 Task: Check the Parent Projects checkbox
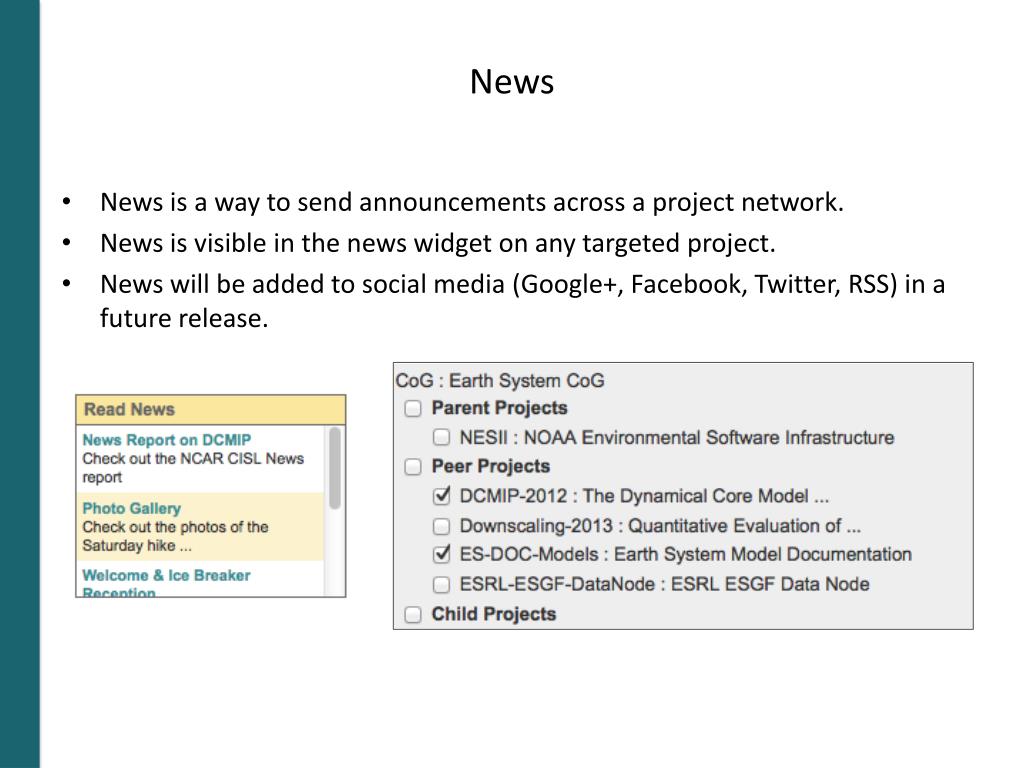[x=413, y=409]
